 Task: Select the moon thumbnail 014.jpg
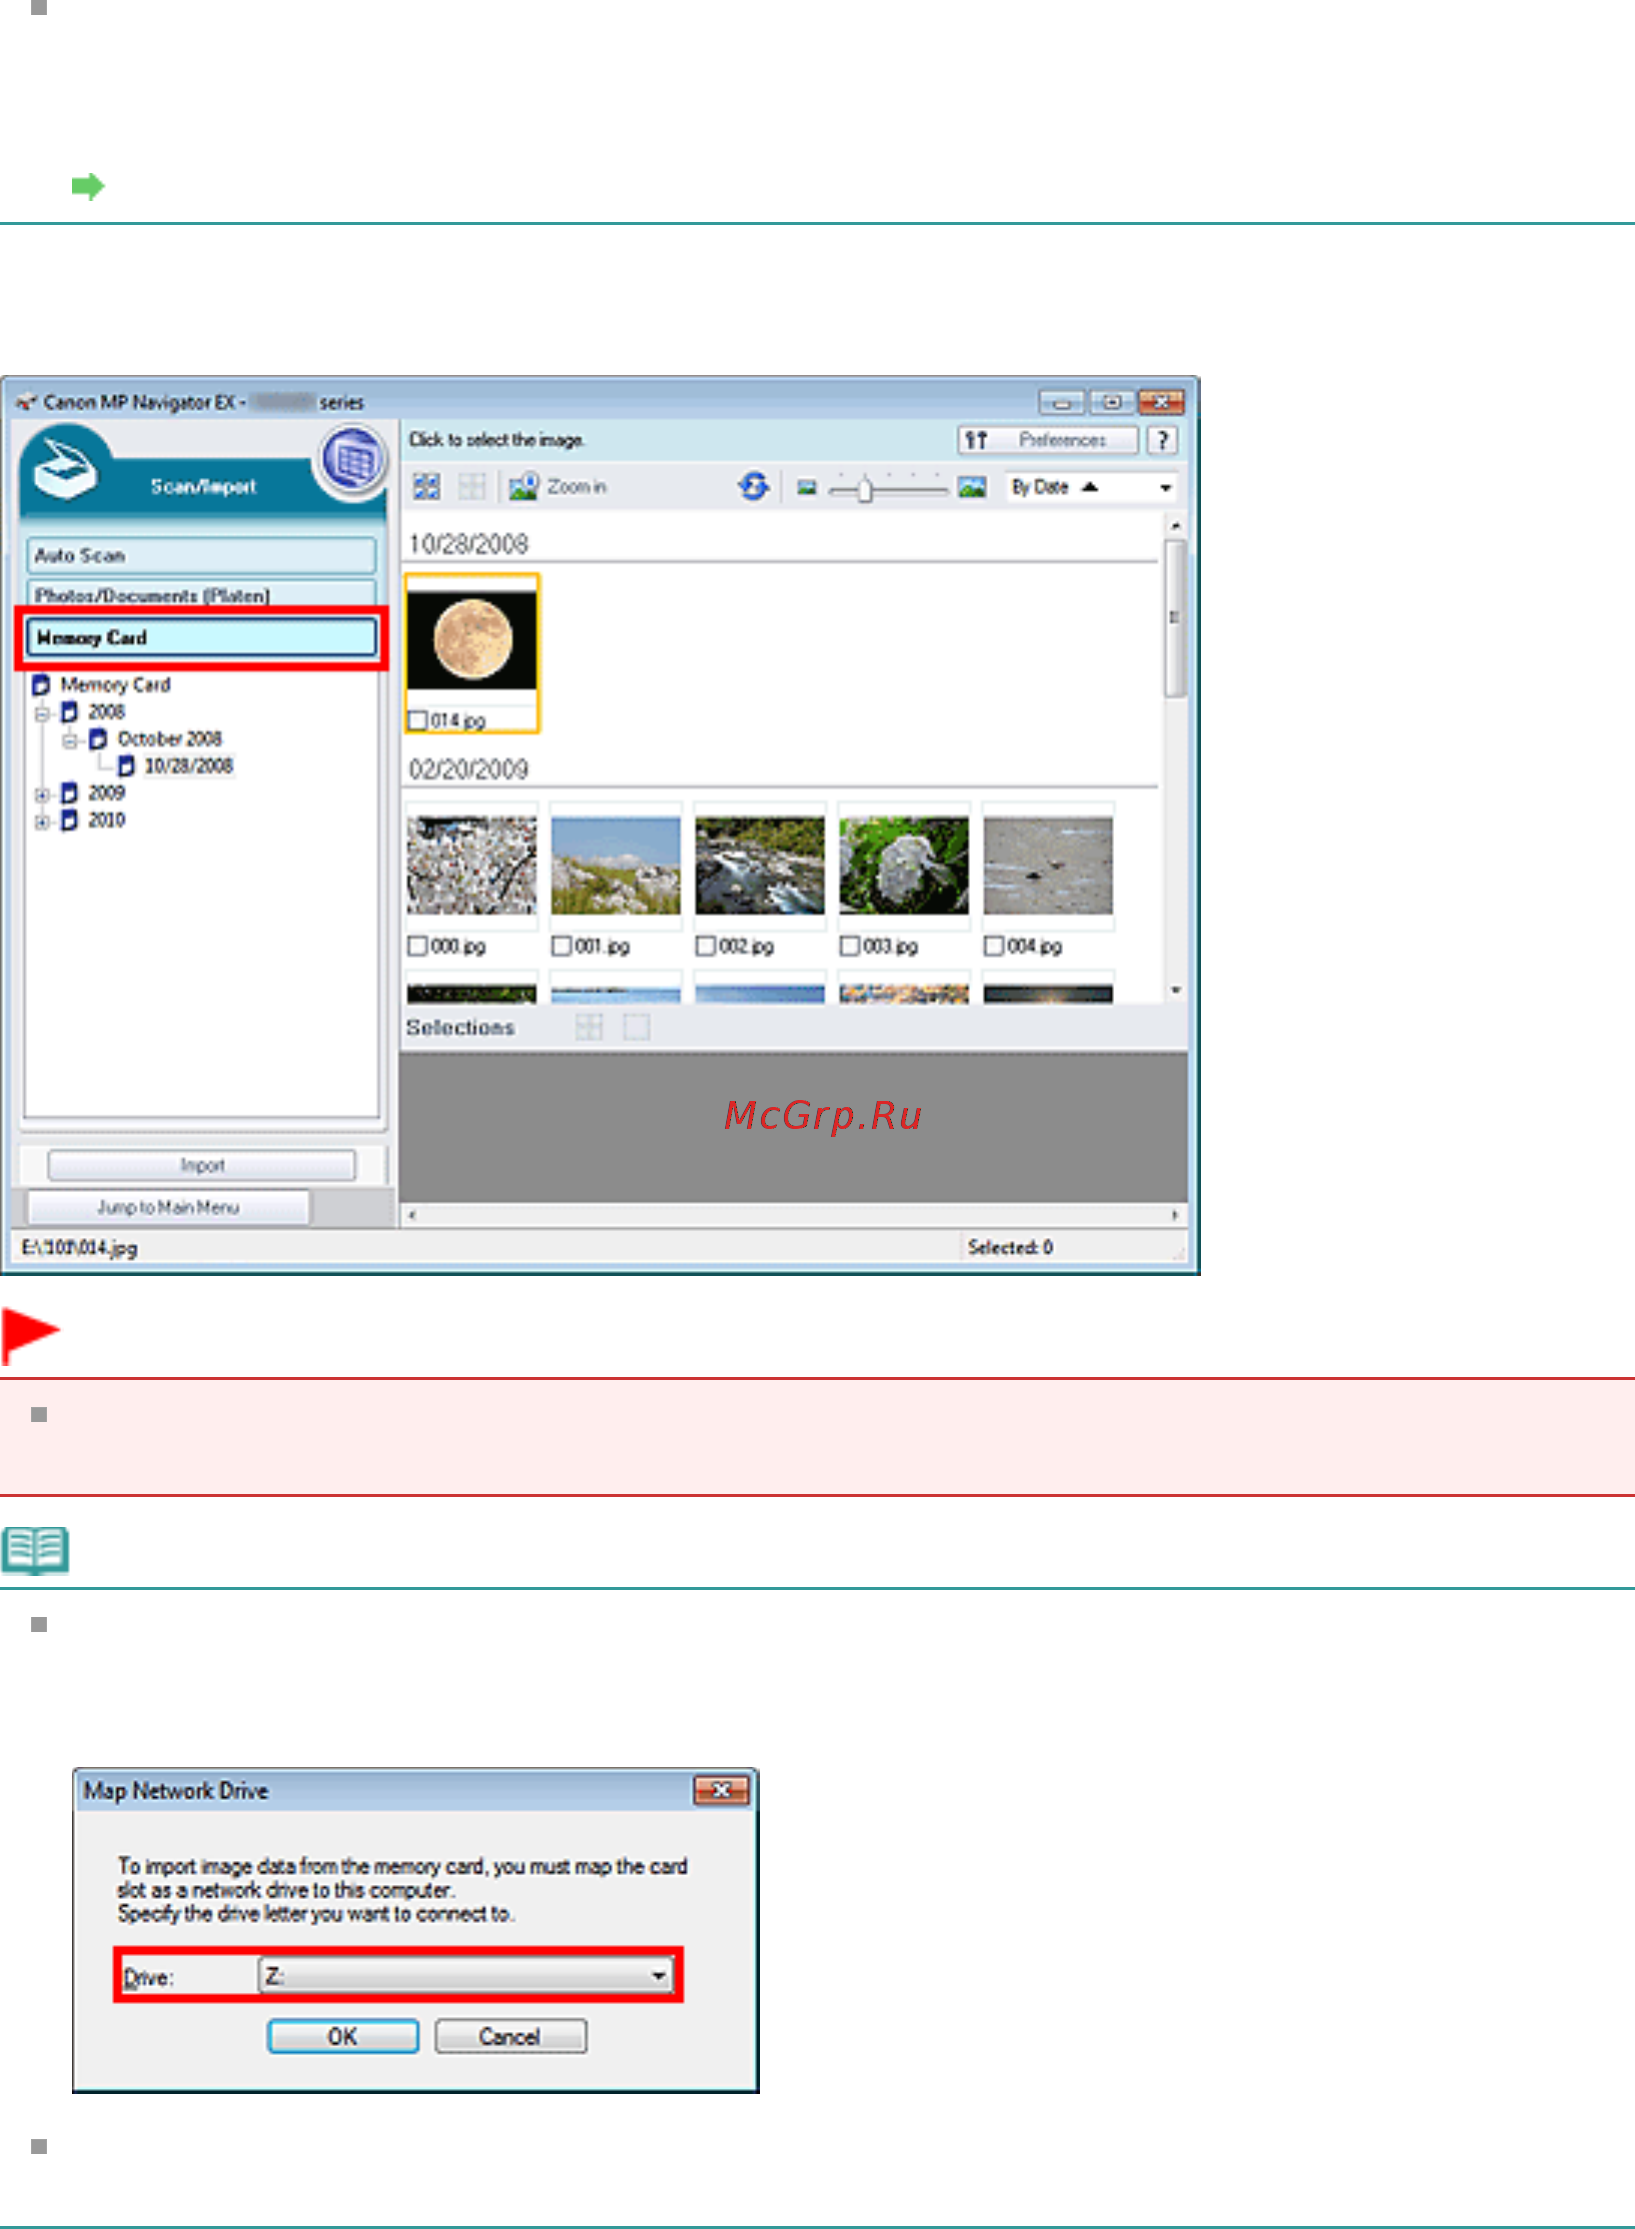(472, 640)
